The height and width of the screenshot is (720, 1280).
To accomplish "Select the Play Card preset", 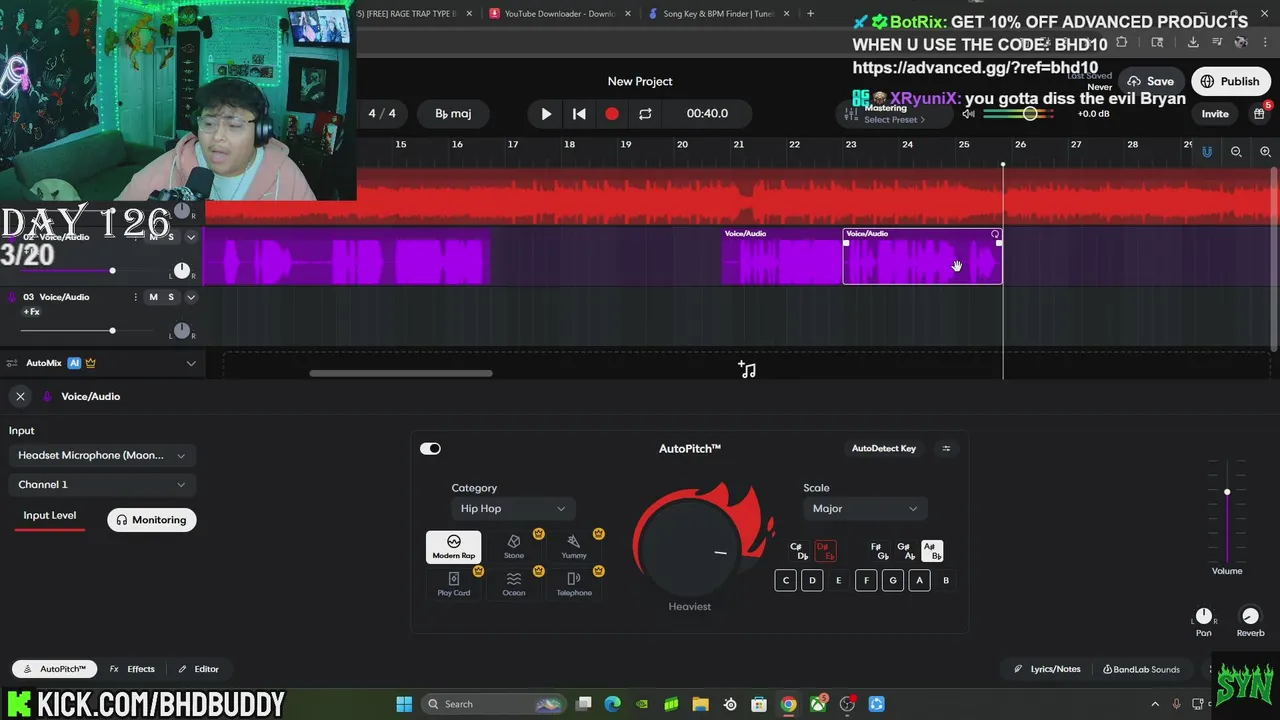I will tap(453, 584).
